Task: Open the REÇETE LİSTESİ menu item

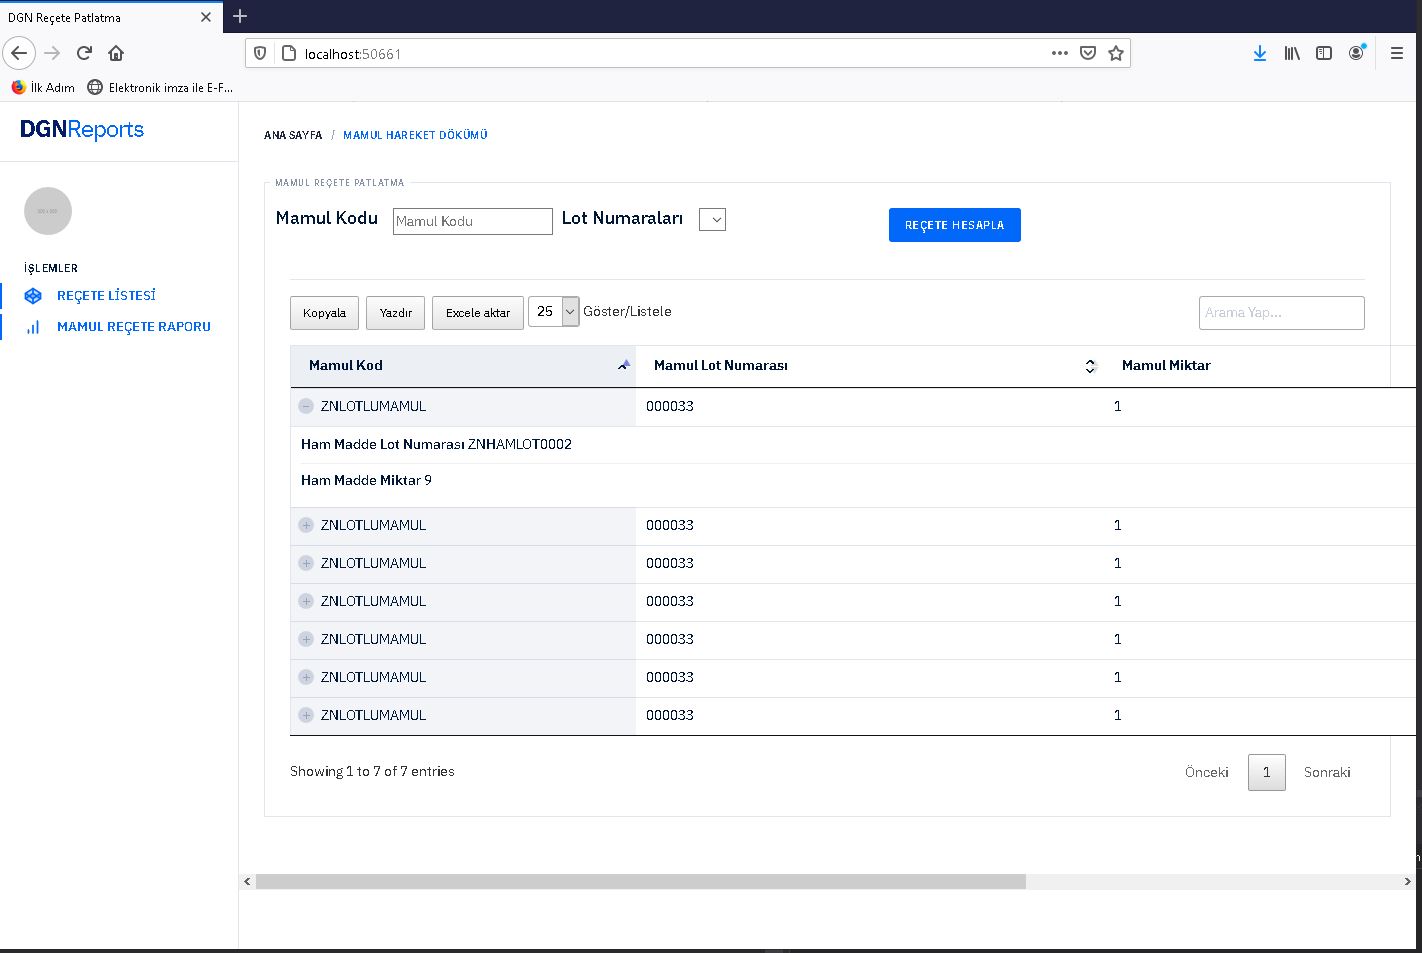Action: point(106,296)
